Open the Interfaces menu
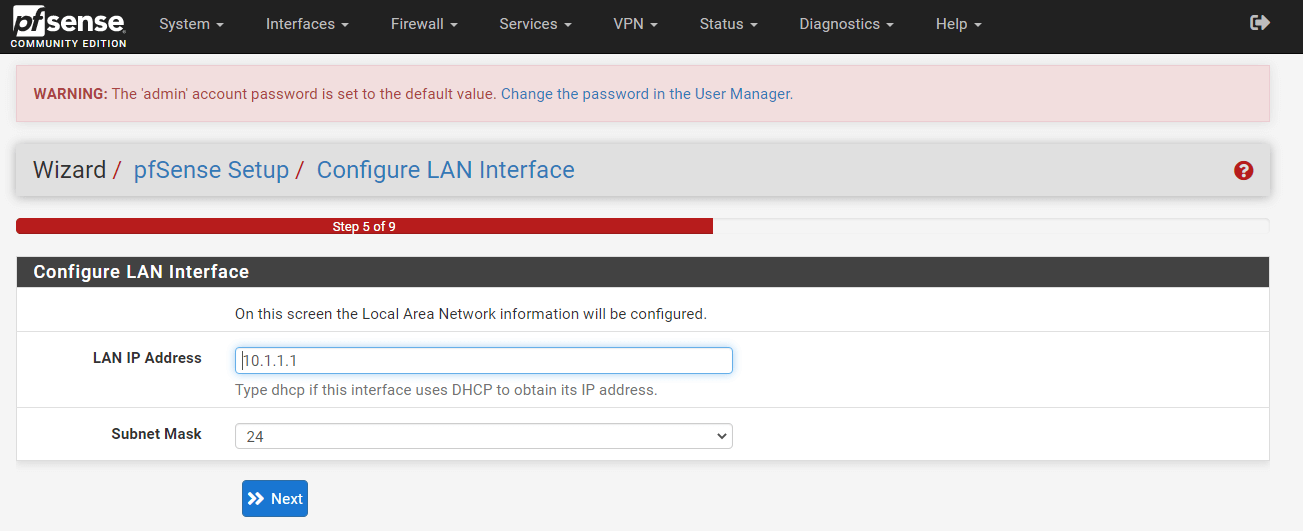 point(307,24)
